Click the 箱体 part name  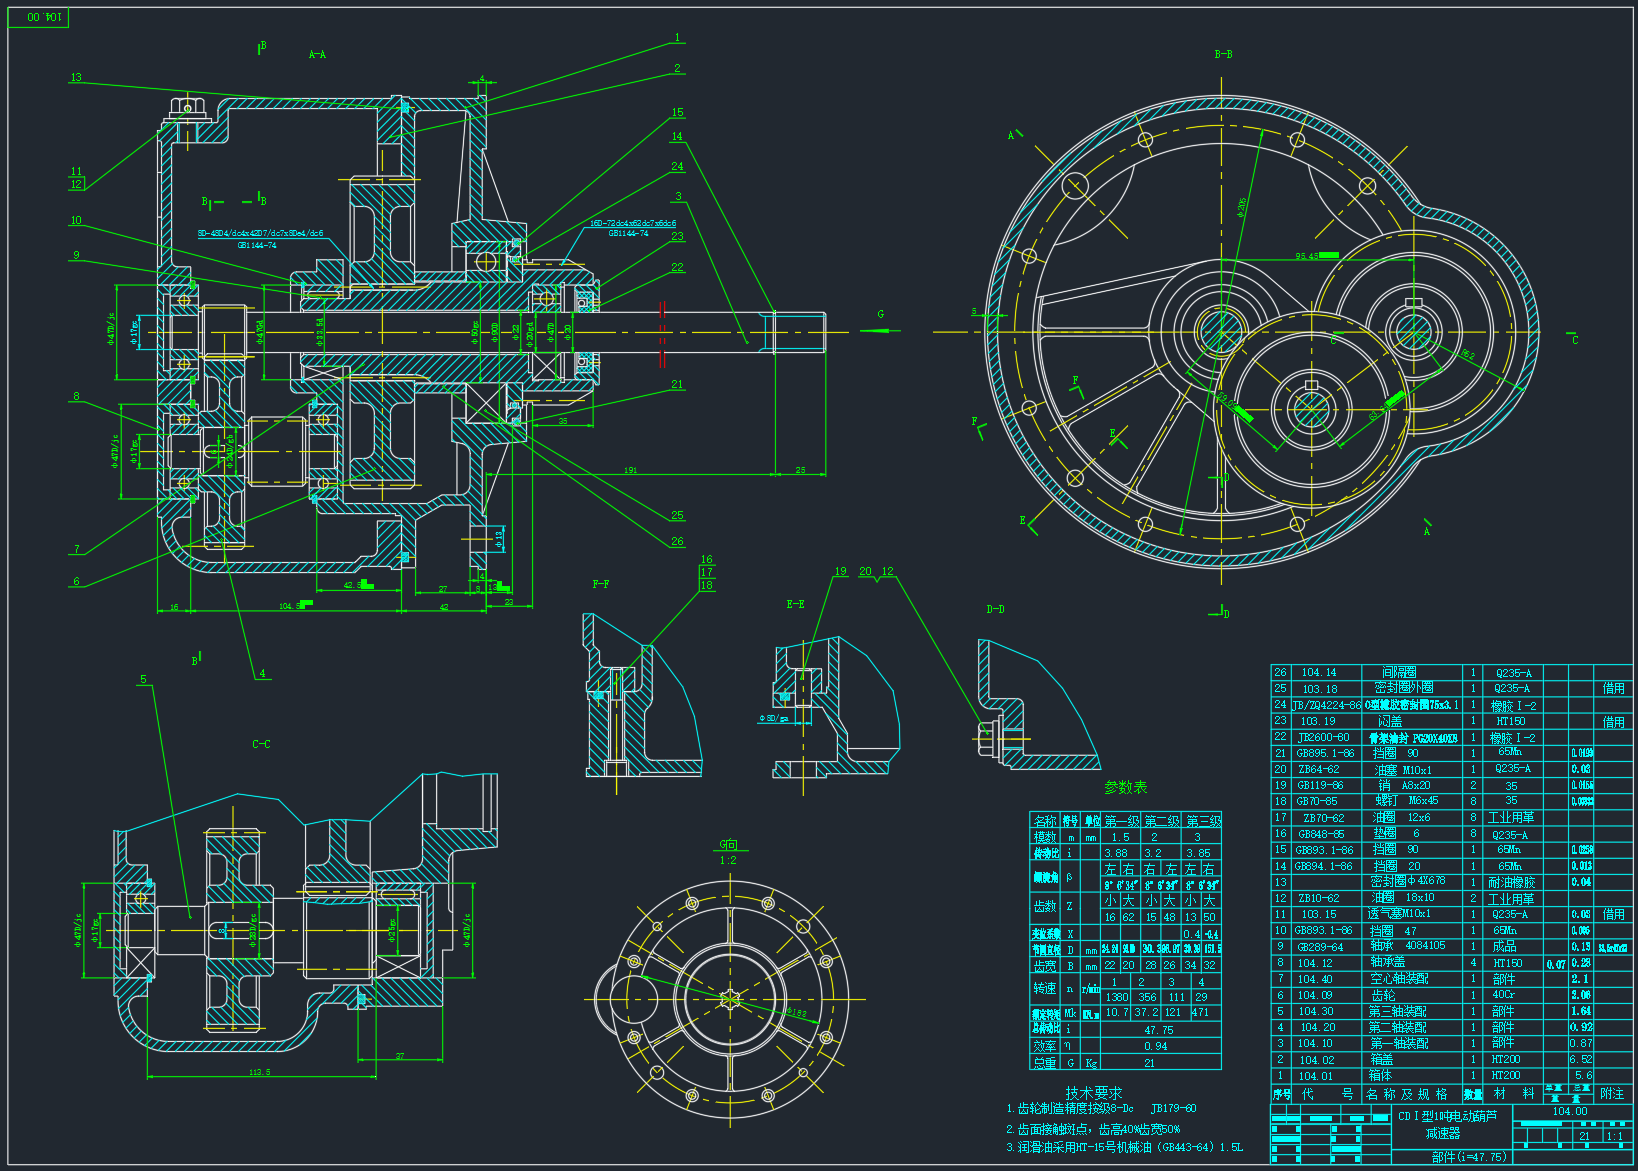[x=1381, y=1075]
